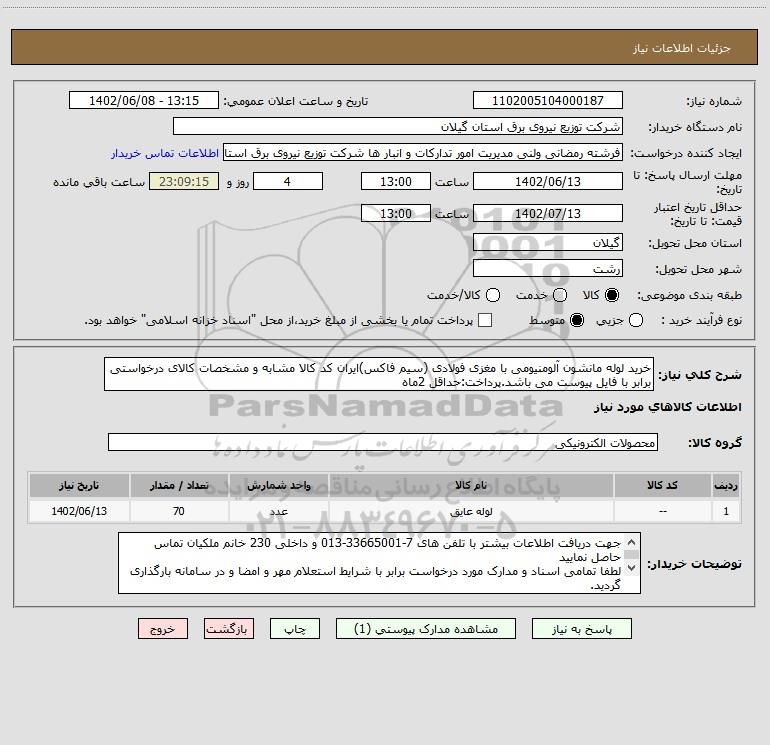This screenshot has height=745, width=770.
Task: Click the کد کالا column header
Action: pos(662,486)
